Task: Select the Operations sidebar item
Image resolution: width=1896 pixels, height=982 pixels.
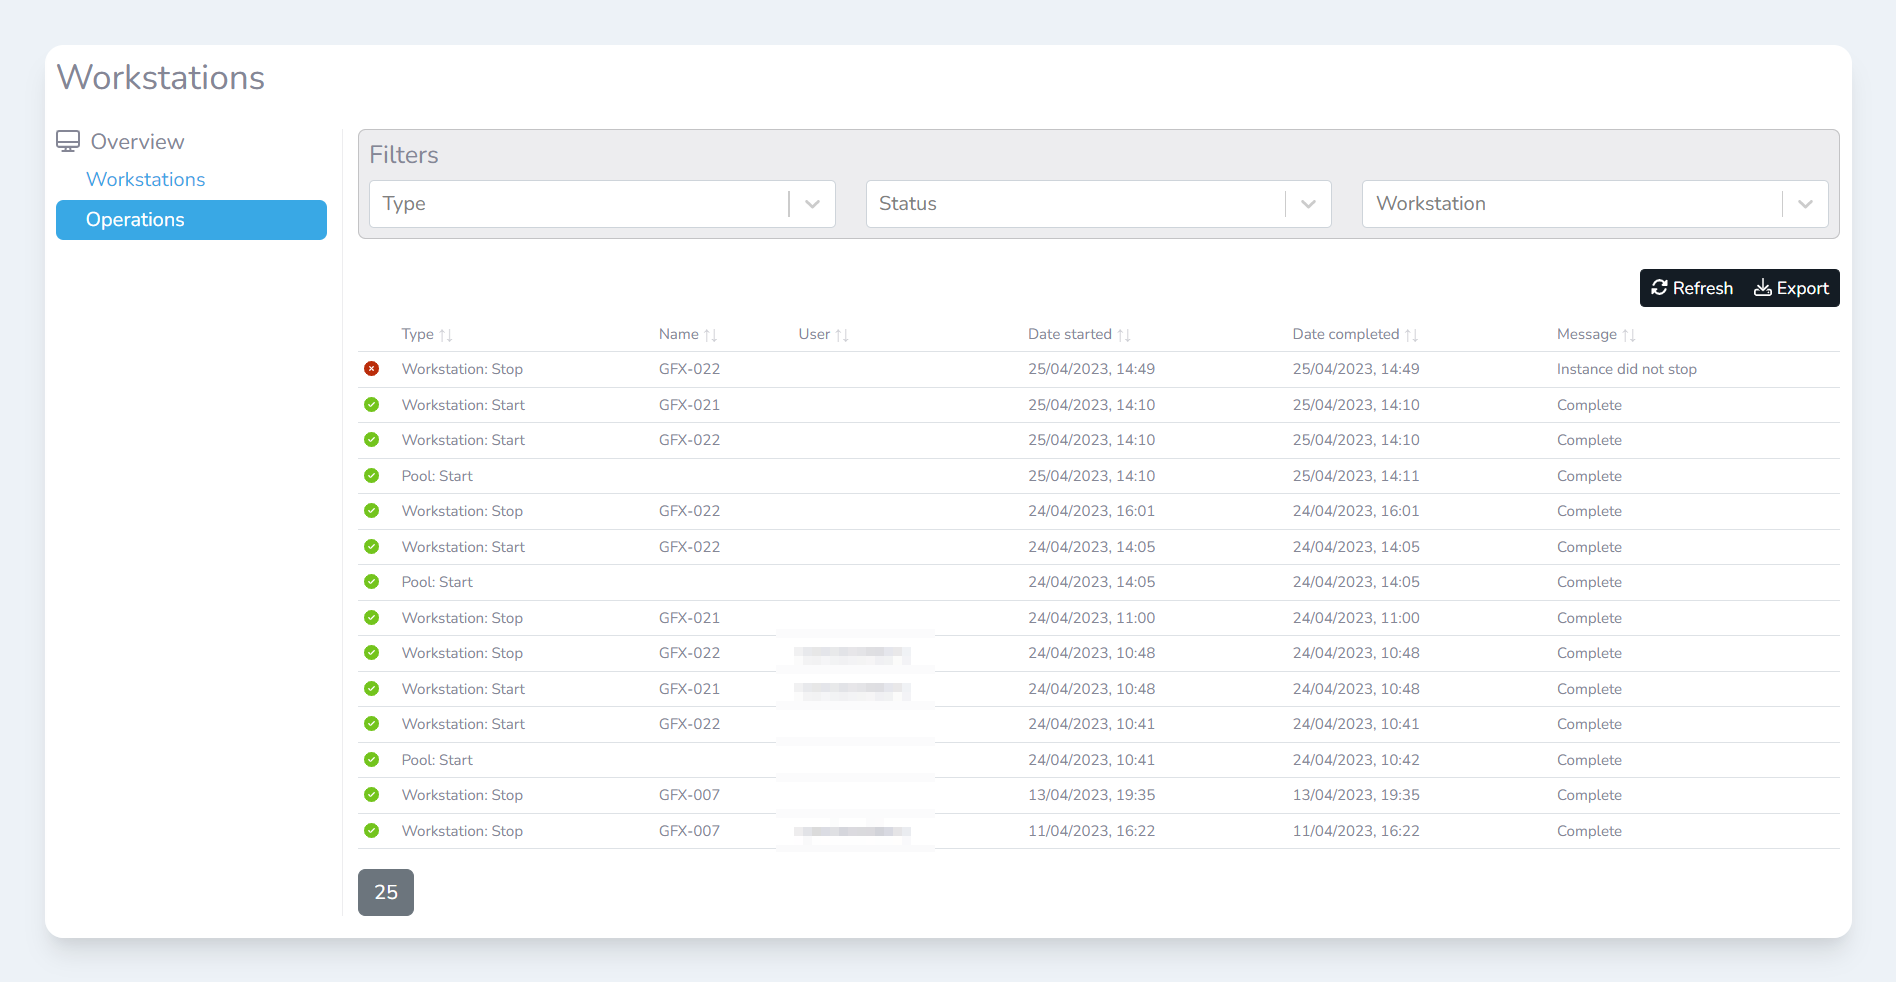Action: [x=191, y=220]
